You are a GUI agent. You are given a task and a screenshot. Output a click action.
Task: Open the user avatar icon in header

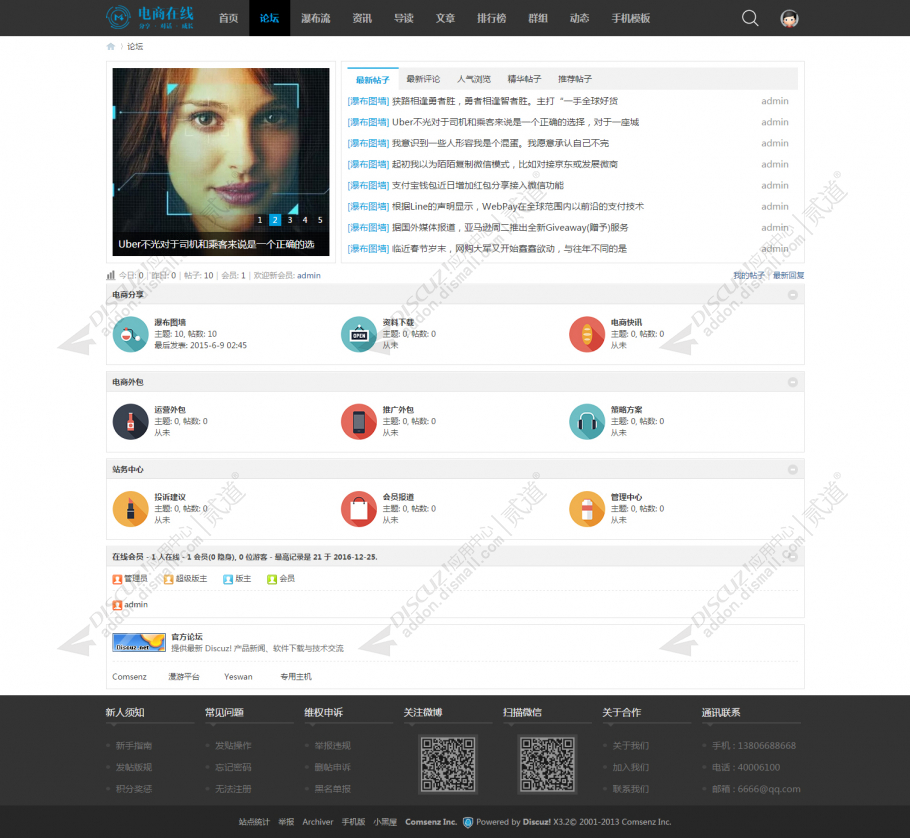tap(789, 18)
